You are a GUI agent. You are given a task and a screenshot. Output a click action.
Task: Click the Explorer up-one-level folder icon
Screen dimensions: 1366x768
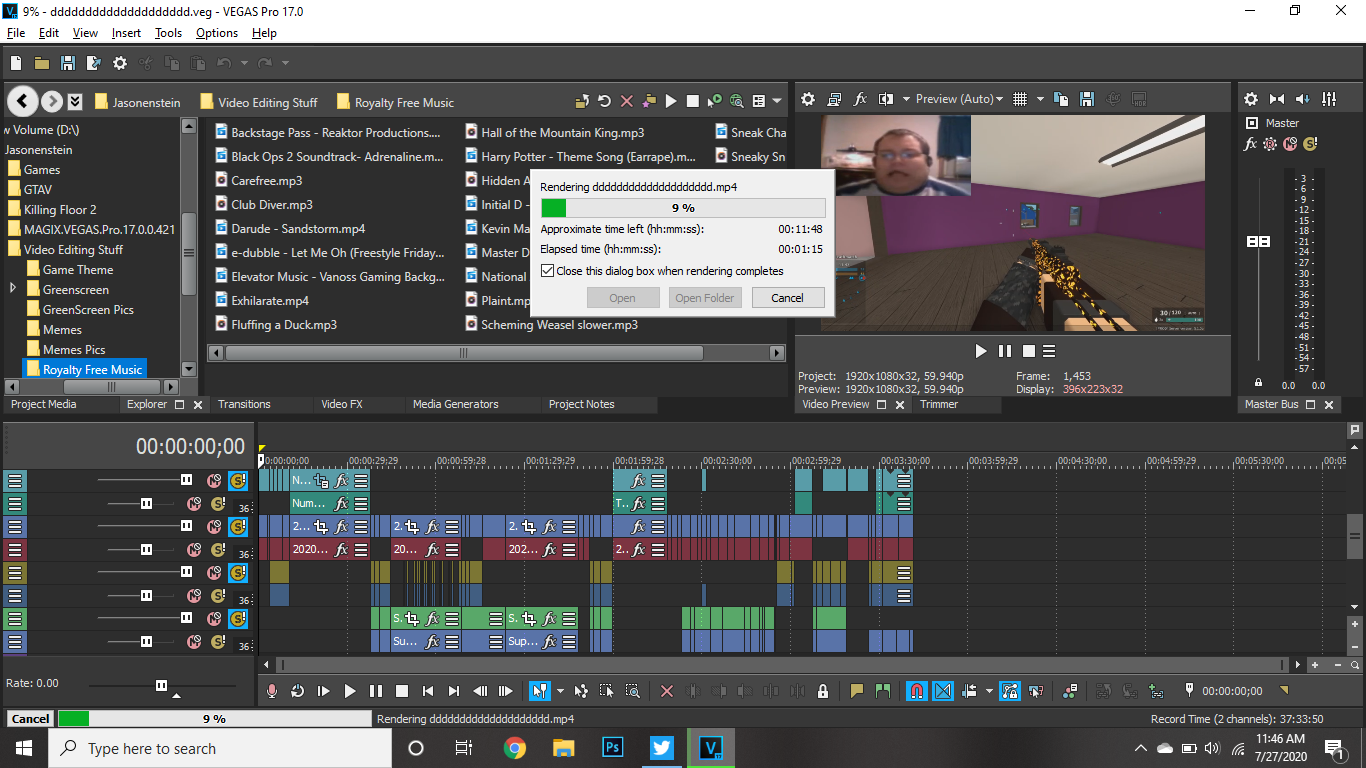[582, 101]
